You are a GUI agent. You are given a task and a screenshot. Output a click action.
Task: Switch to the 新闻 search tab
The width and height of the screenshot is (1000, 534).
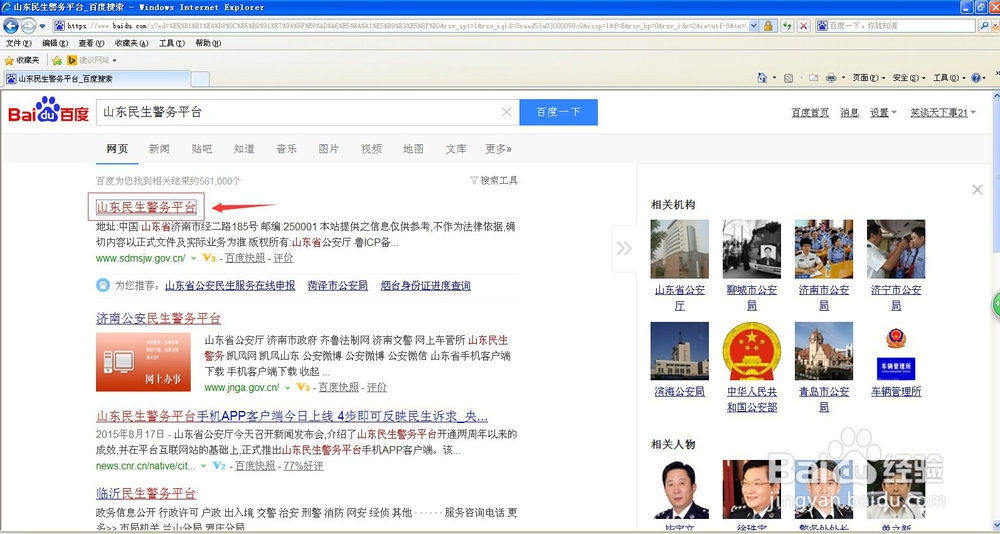pos(159,149)
